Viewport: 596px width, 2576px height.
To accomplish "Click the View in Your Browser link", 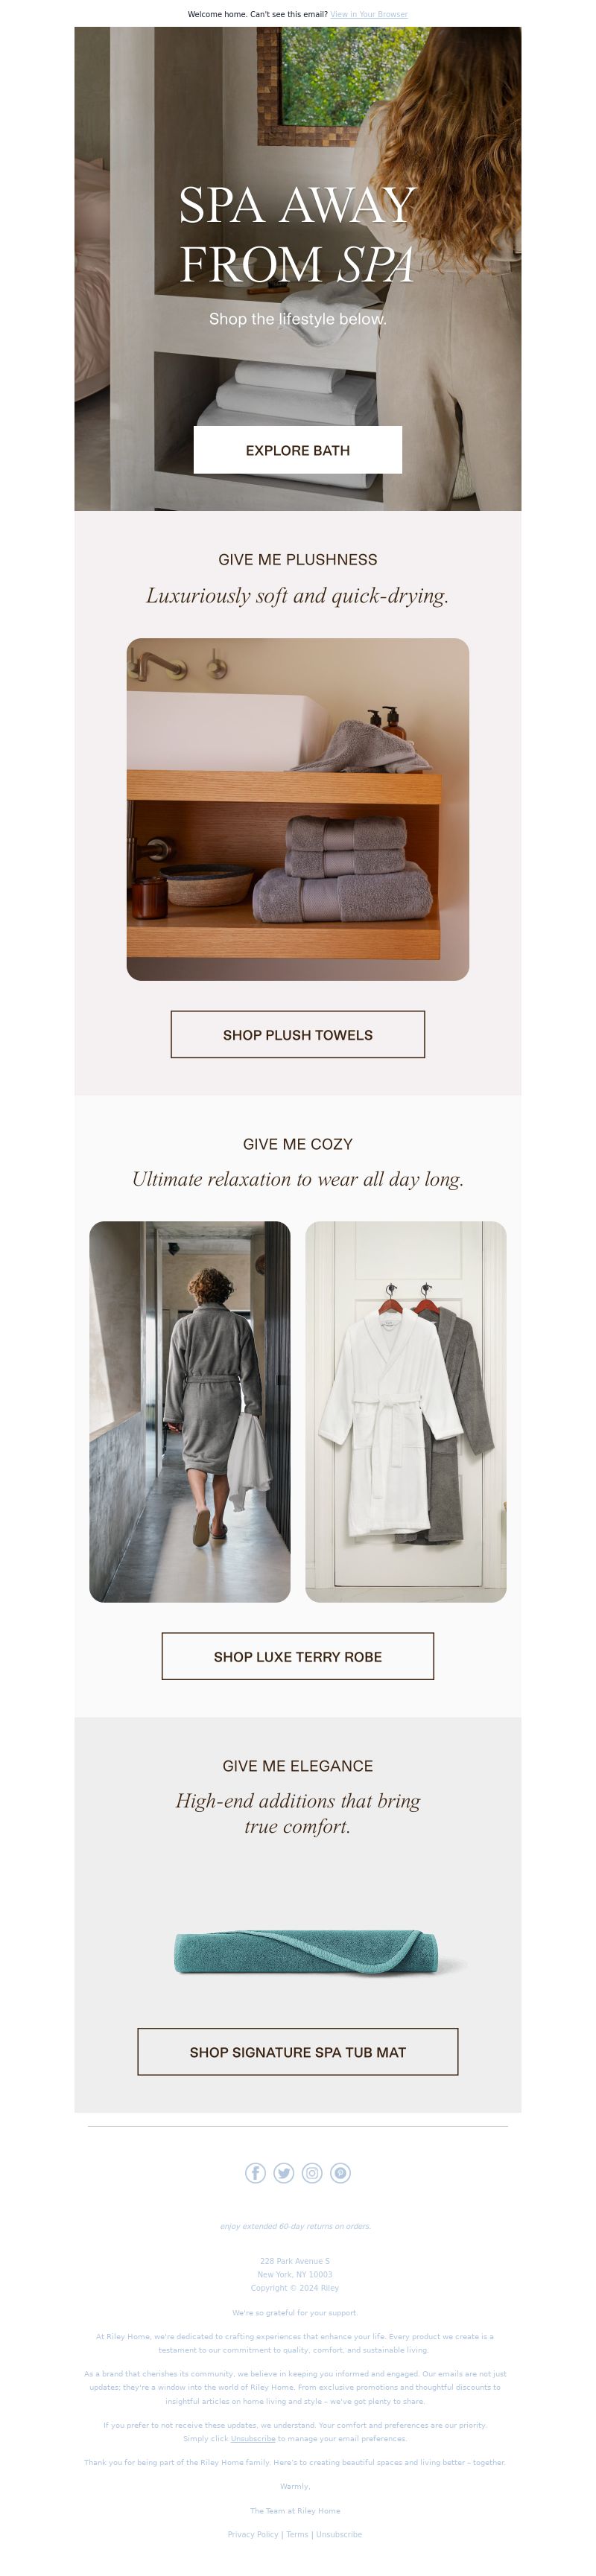I will pos(369,14).
